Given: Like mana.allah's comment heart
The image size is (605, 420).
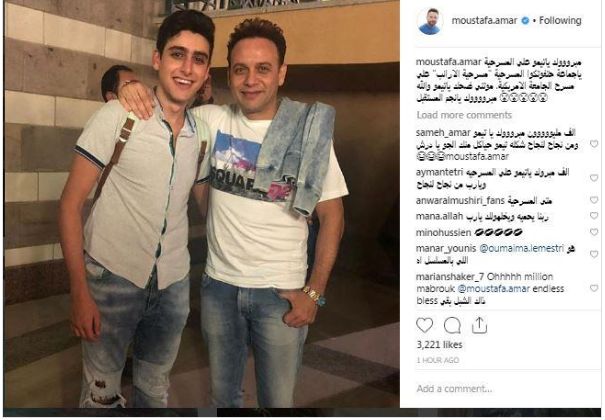Looking at the screenshot, I should [x=594, y=216].
